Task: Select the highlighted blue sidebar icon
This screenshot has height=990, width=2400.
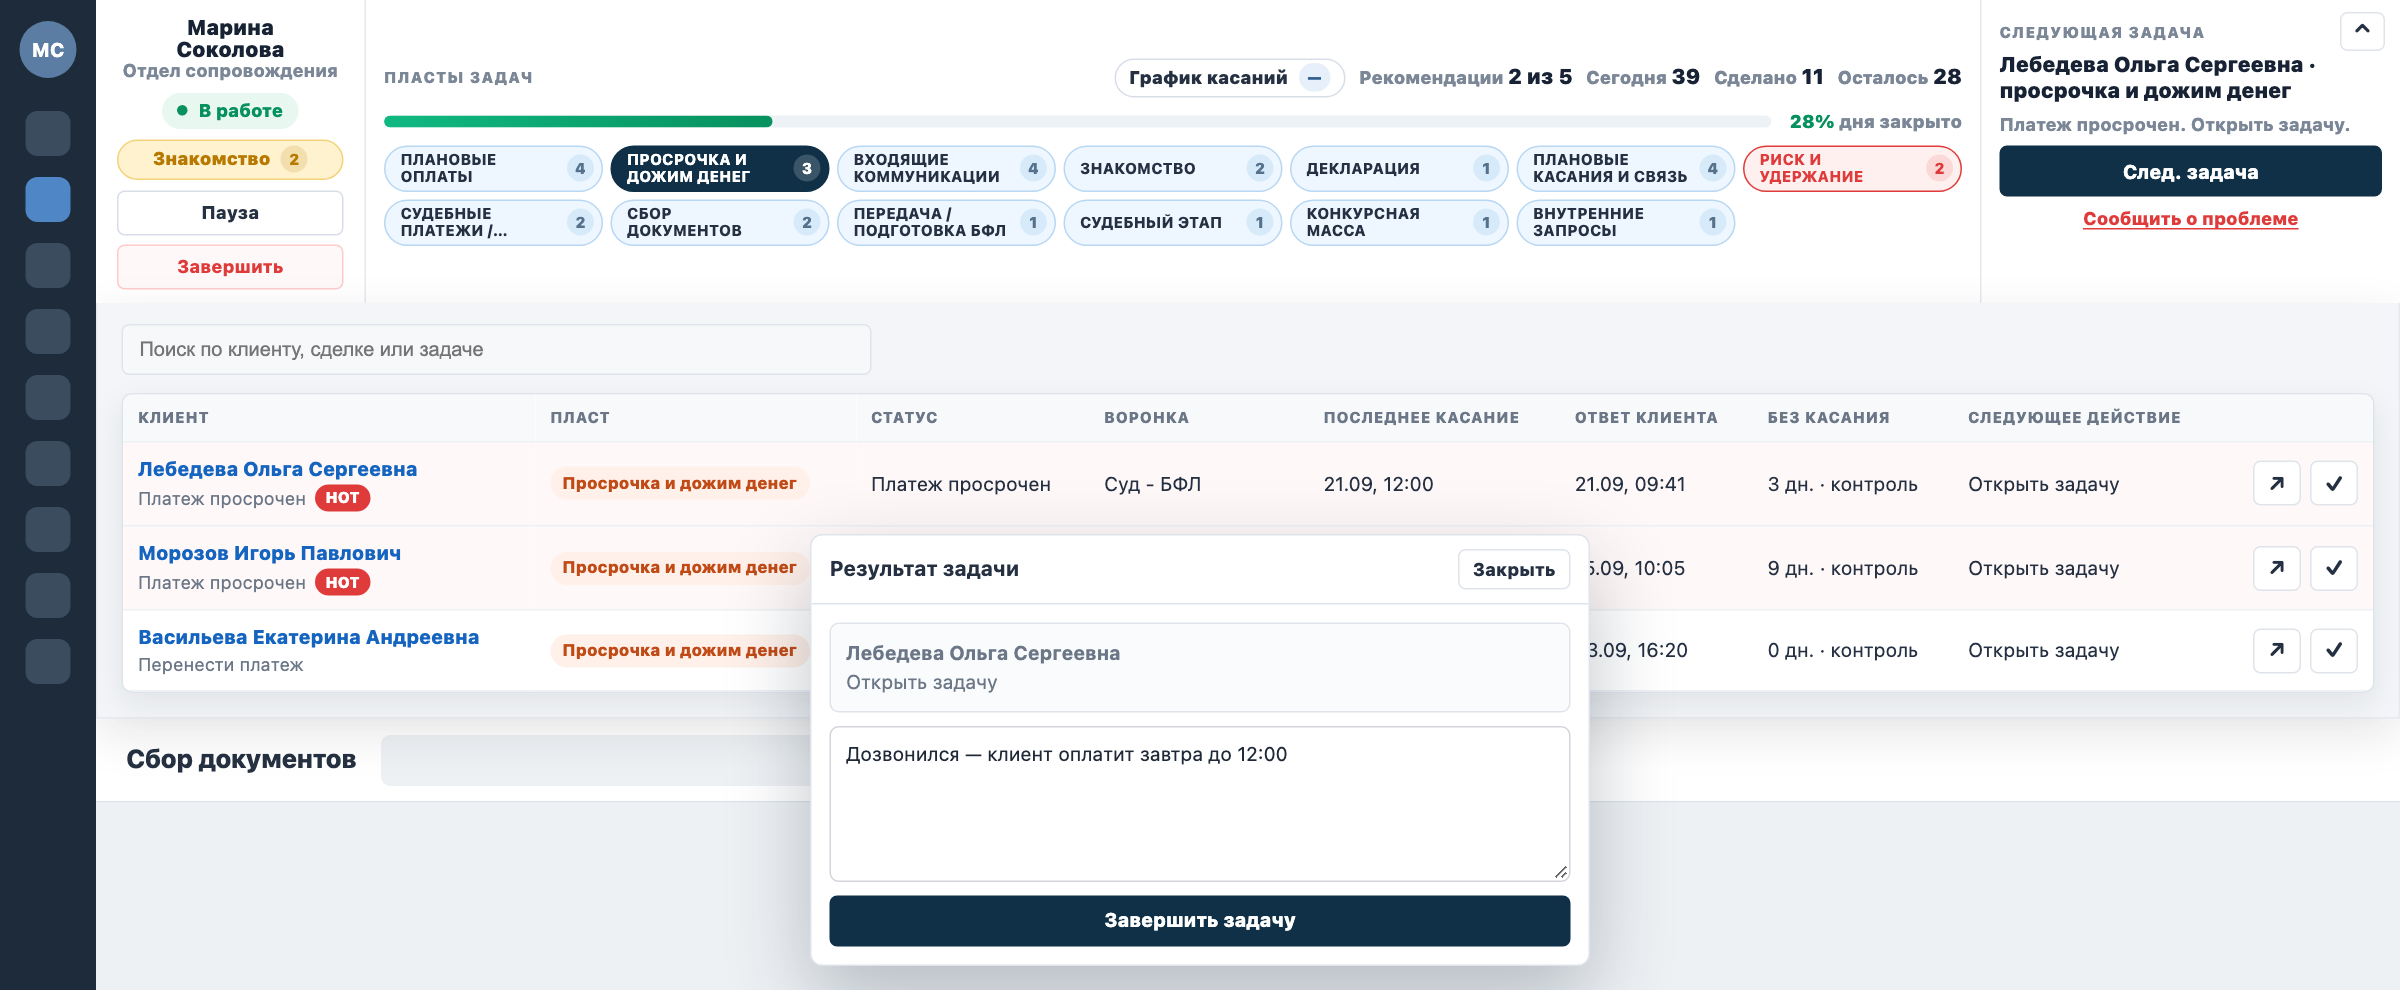Action: [x=48, y=199]
